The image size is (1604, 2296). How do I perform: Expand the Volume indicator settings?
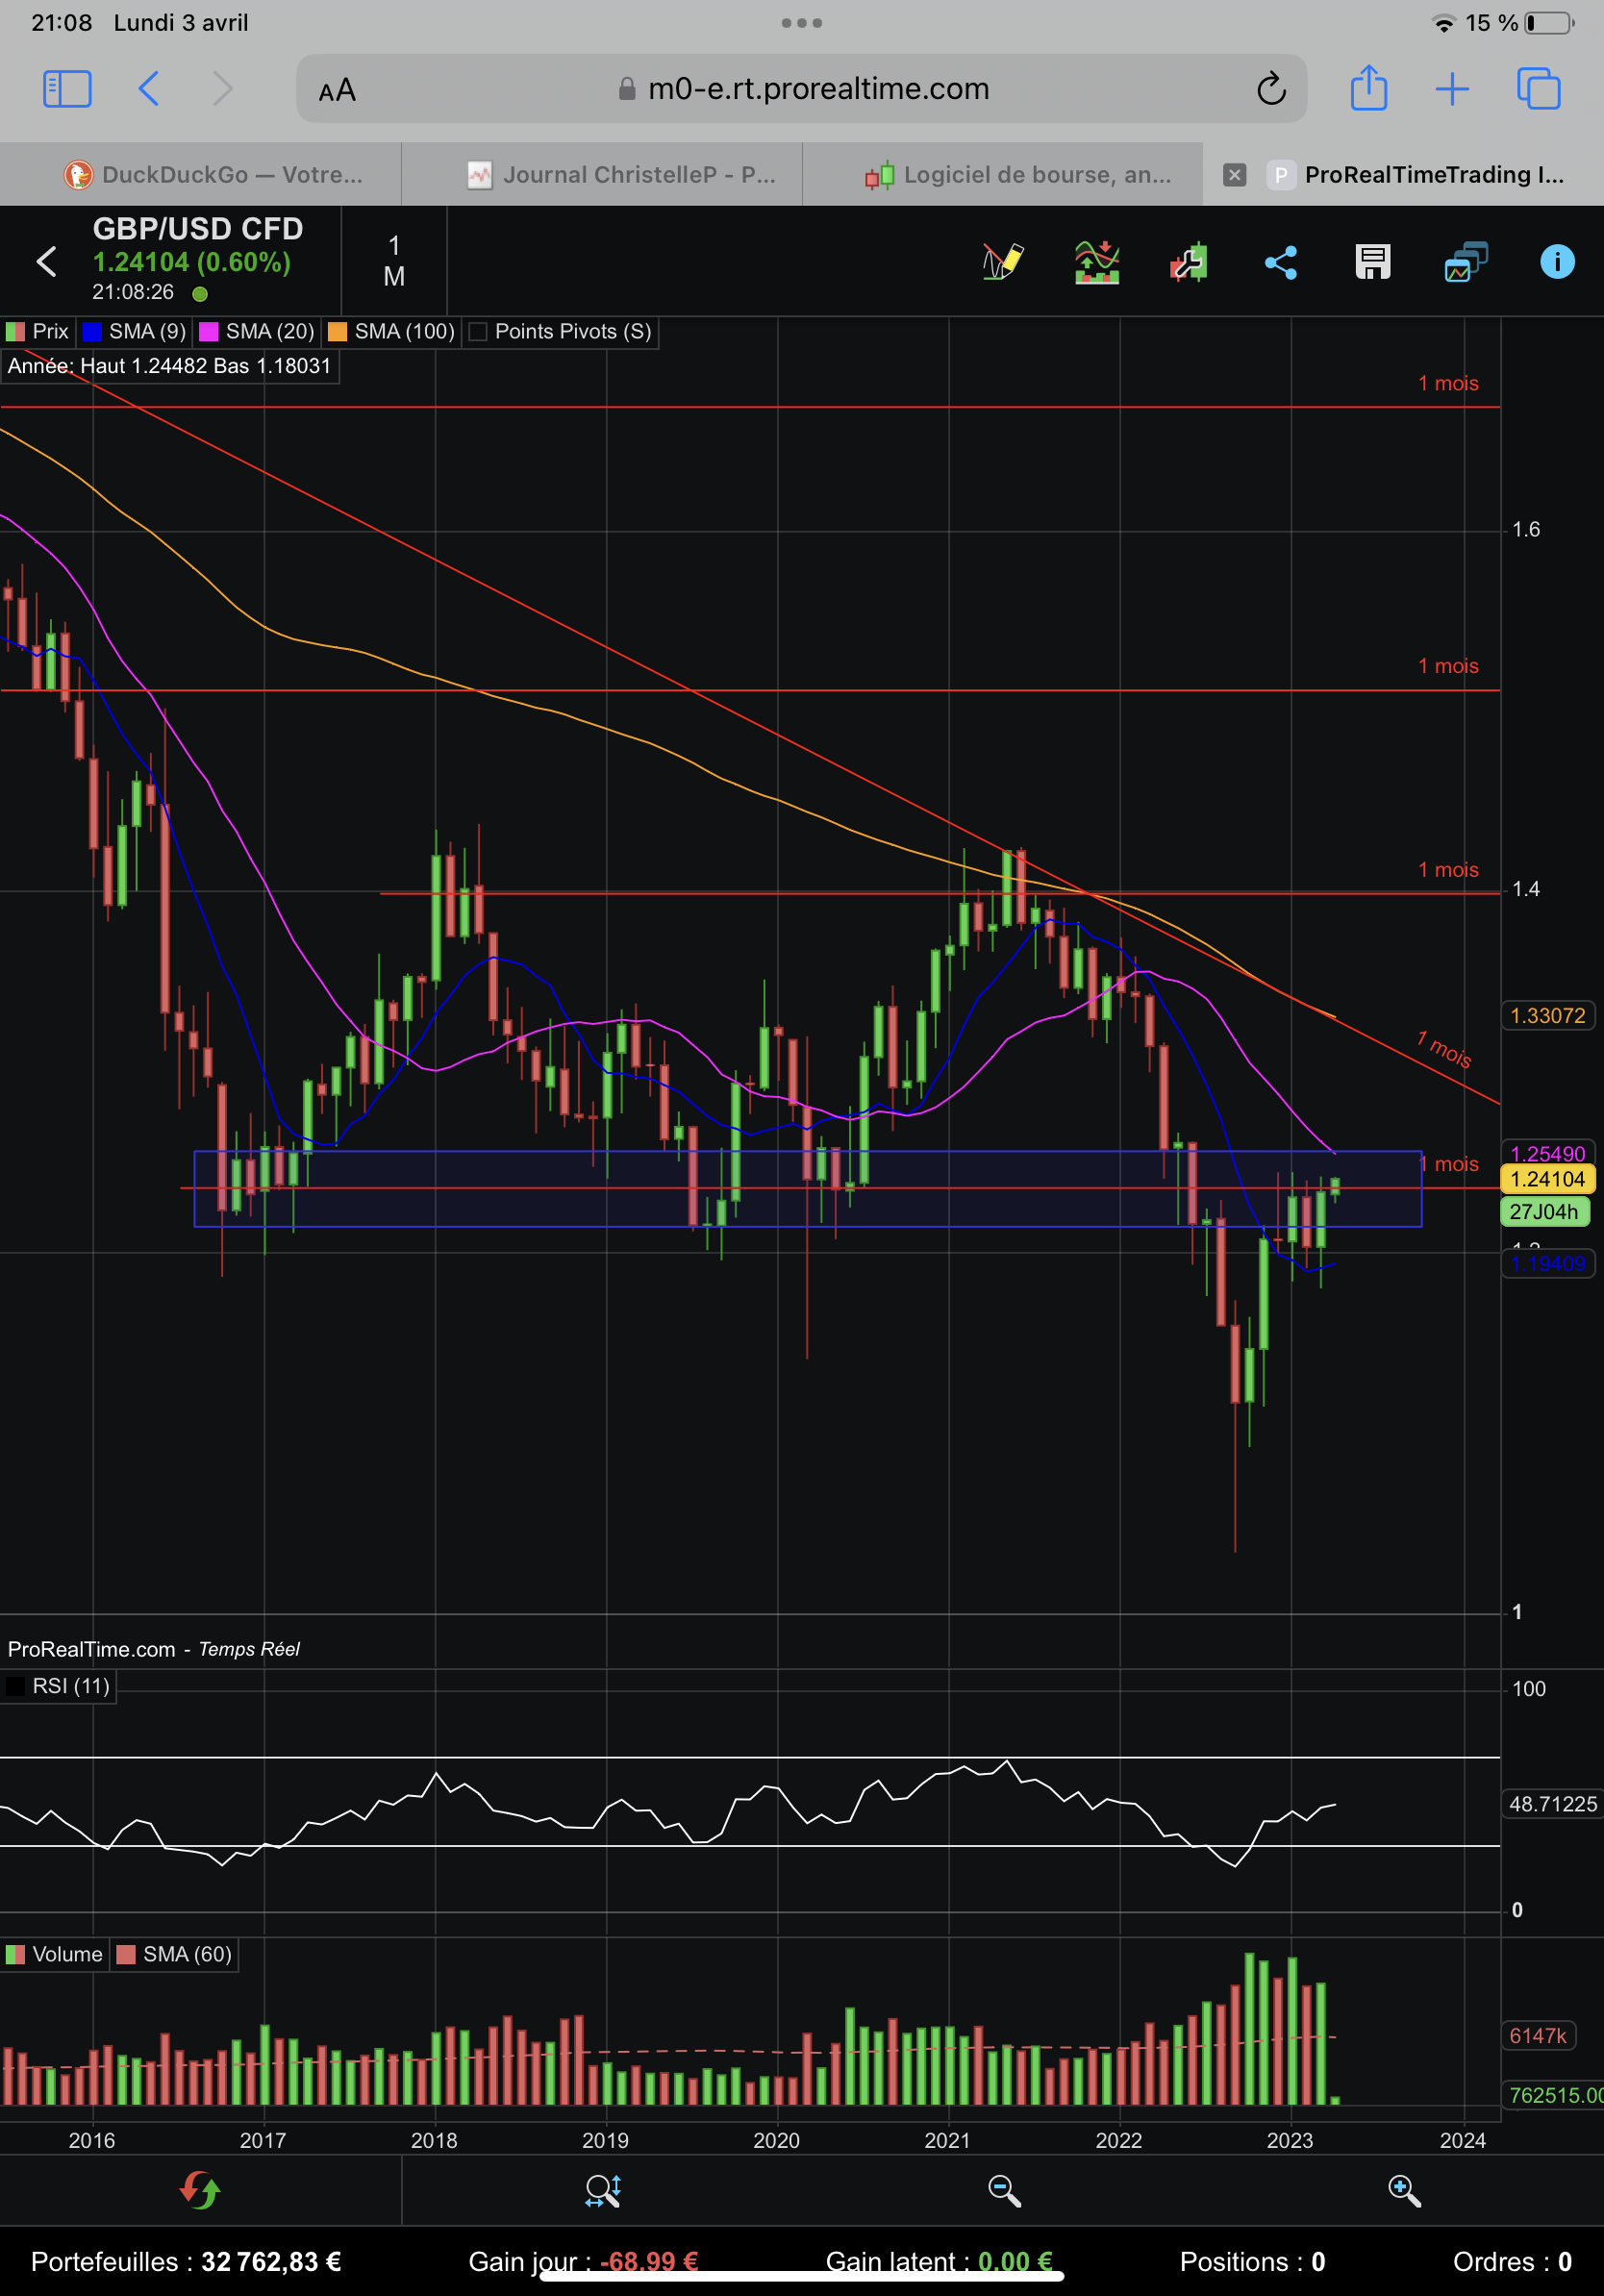54,1954
